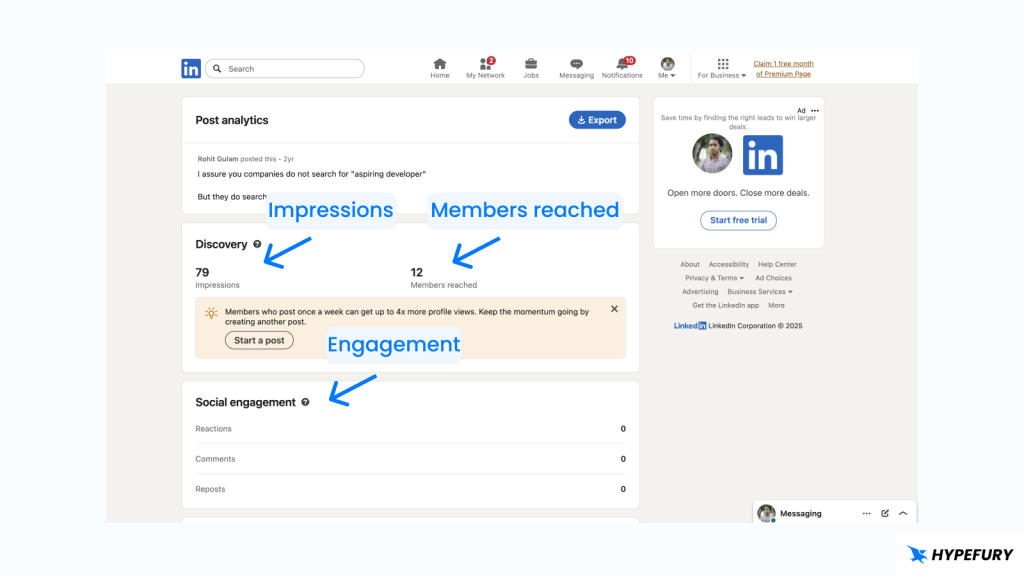Open compose new message icon
This screenshot has width=1024, height=576.
pyautogui.click(x=885, y=513)
